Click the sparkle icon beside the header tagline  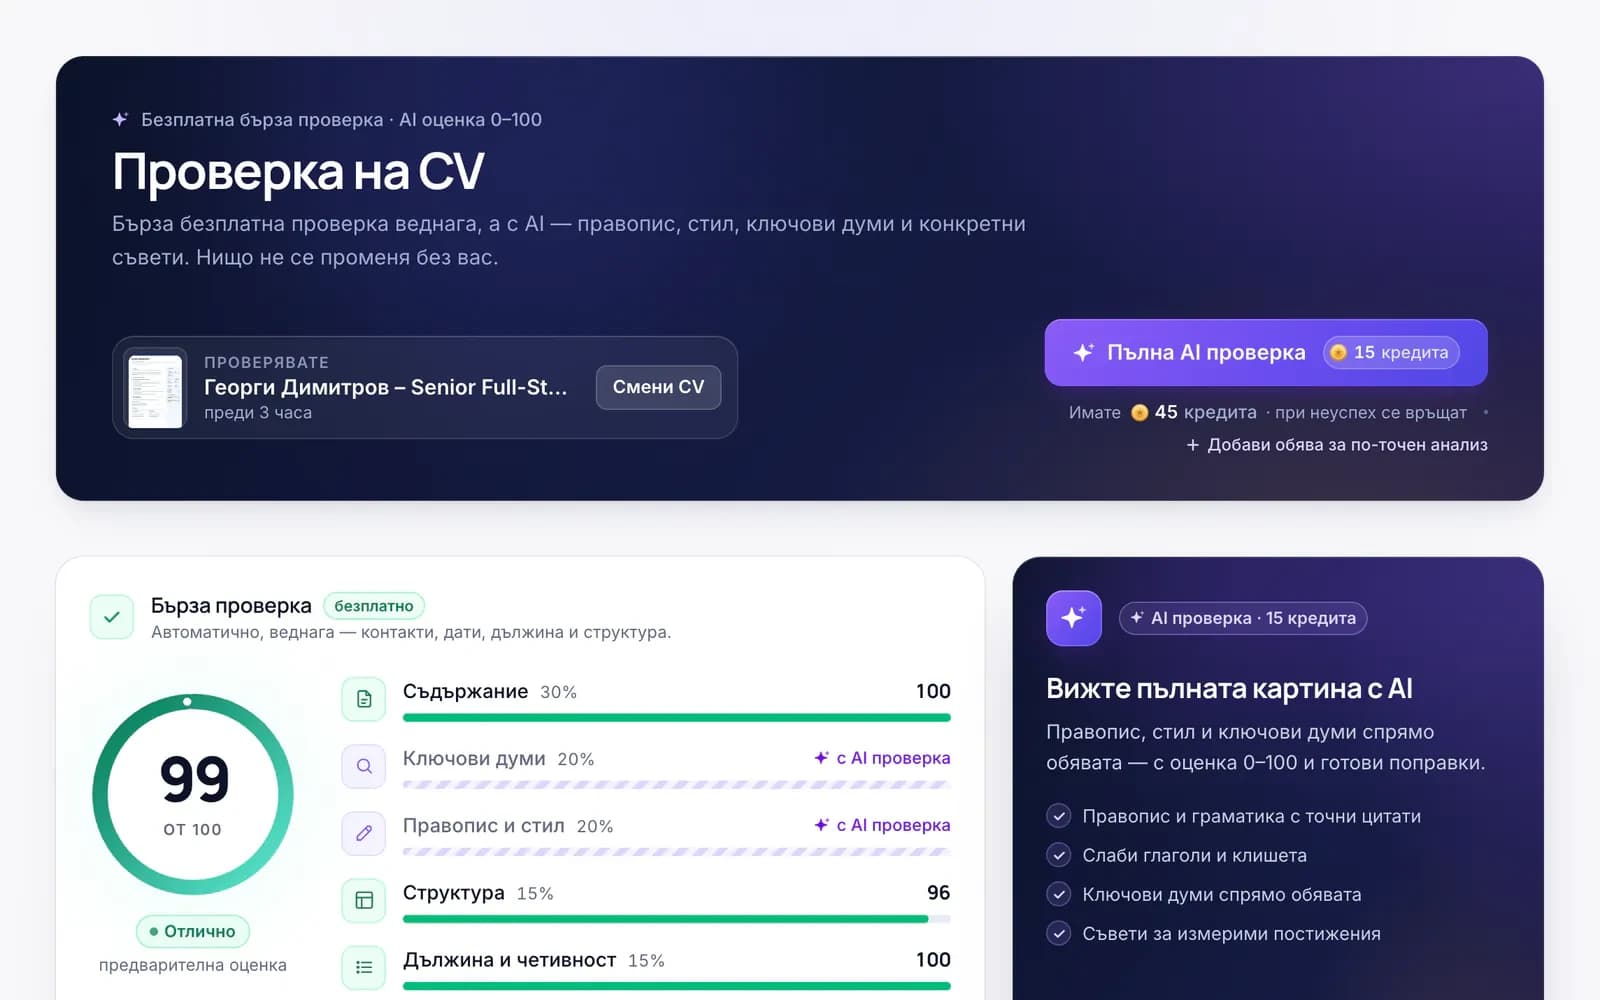click(120, 120)
